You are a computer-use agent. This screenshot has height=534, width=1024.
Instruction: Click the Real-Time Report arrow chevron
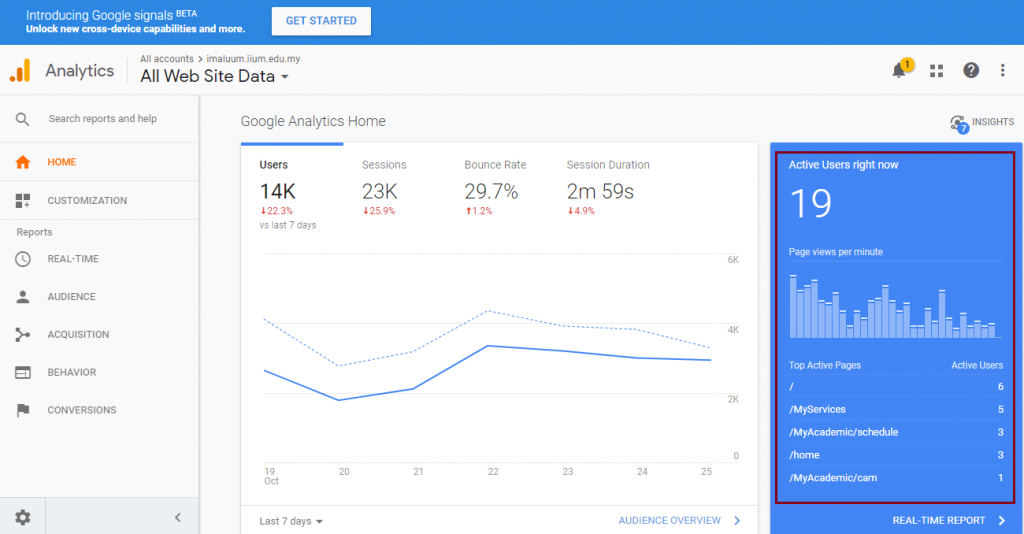pyautogui.click(x=1002, y=520)
